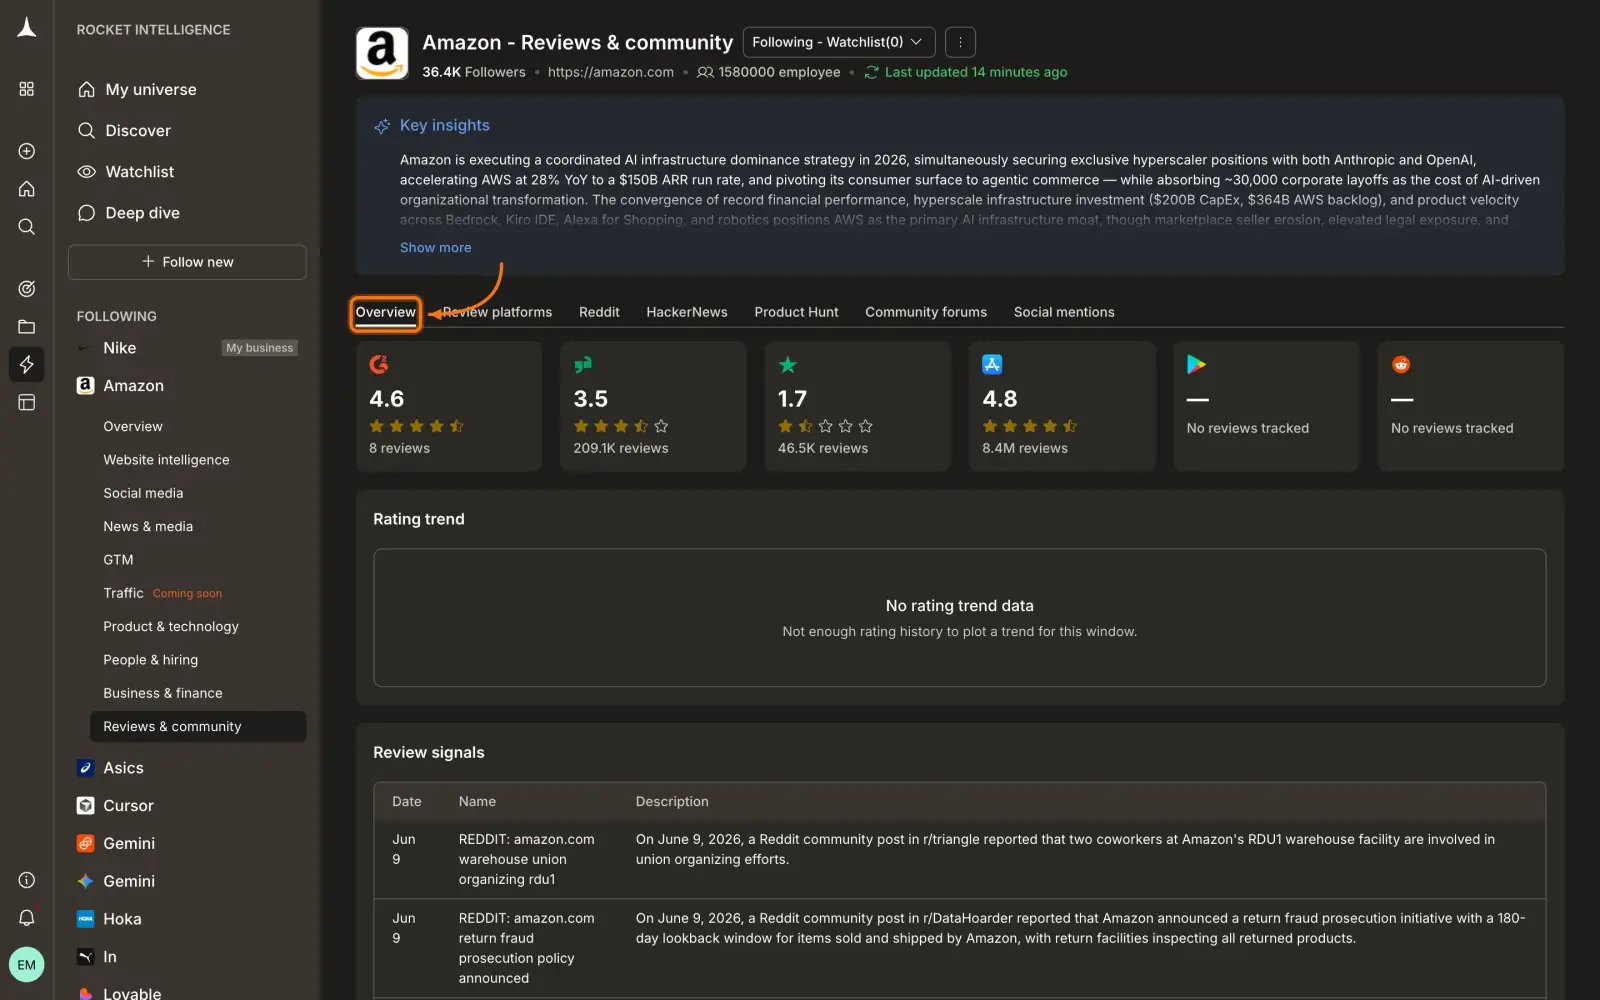This screenshot has width=1600, height=1000.
Task: Open GTM in sidebar
Action: (118, 560)
